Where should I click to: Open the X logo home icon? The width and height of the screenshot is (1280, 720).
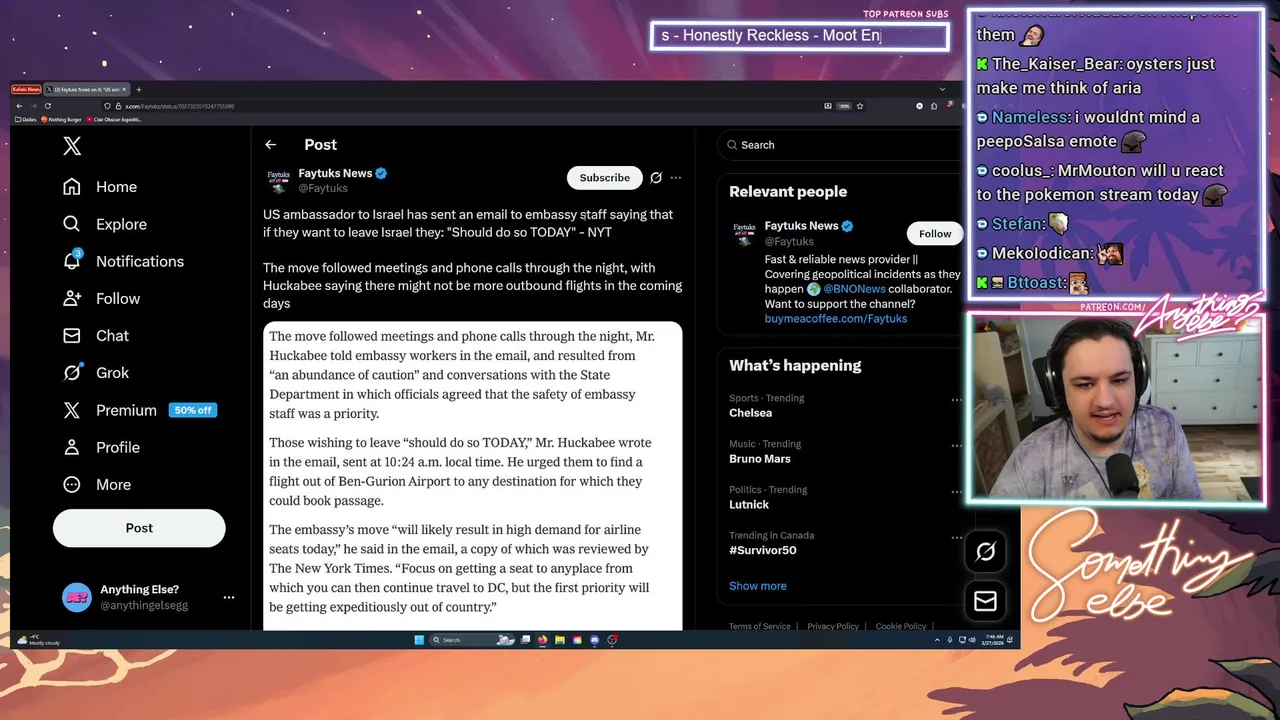(x=72, y=146)
